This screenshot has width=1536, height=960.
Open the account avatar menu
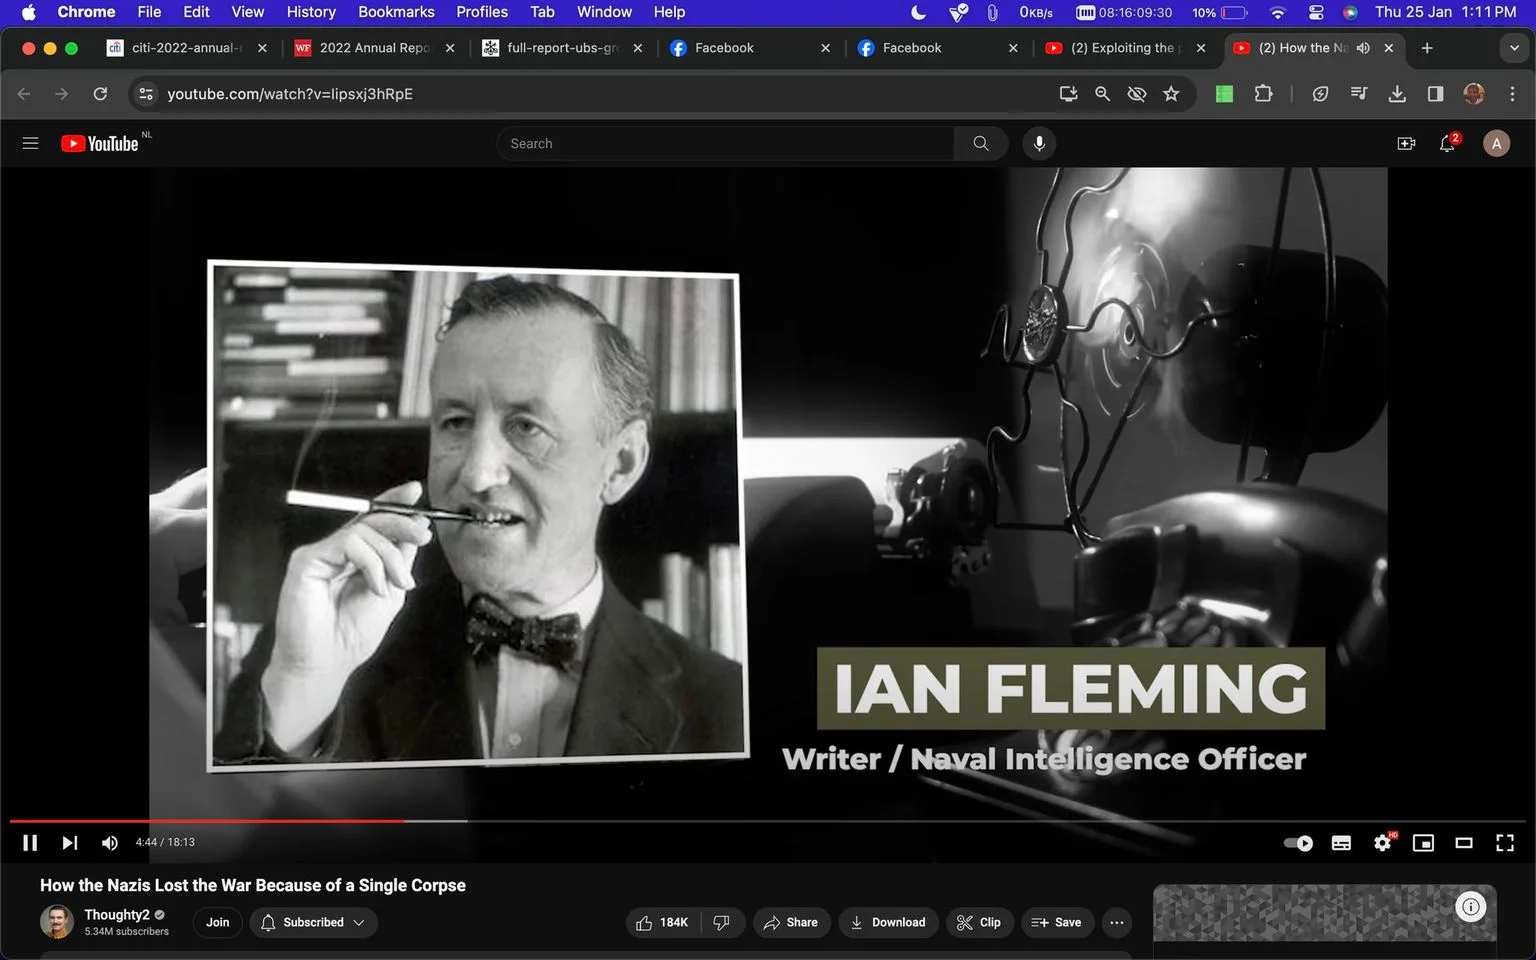click(1496, 143)
